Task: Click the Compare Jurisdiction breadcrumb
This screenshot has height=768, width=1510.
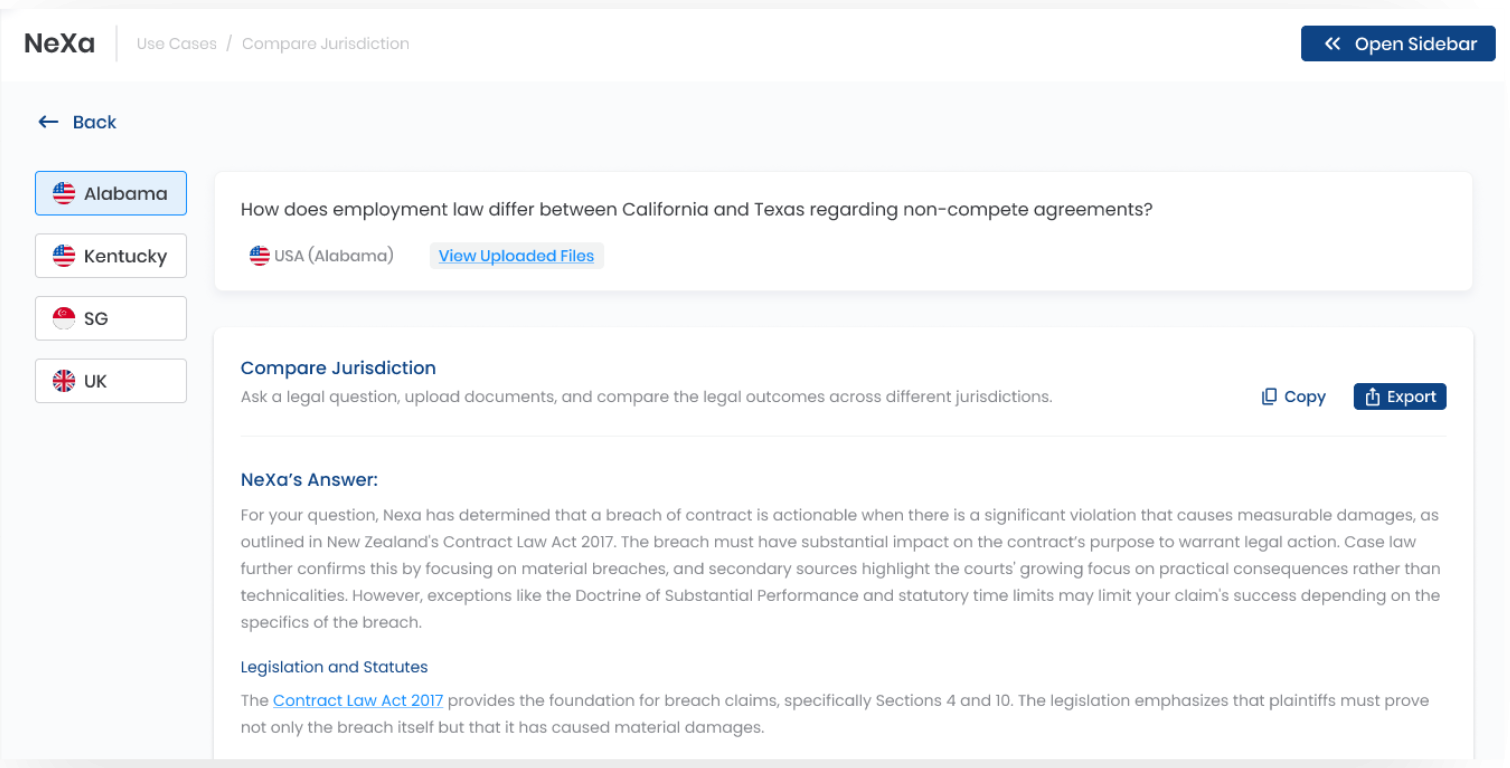Action: (326, 44)
